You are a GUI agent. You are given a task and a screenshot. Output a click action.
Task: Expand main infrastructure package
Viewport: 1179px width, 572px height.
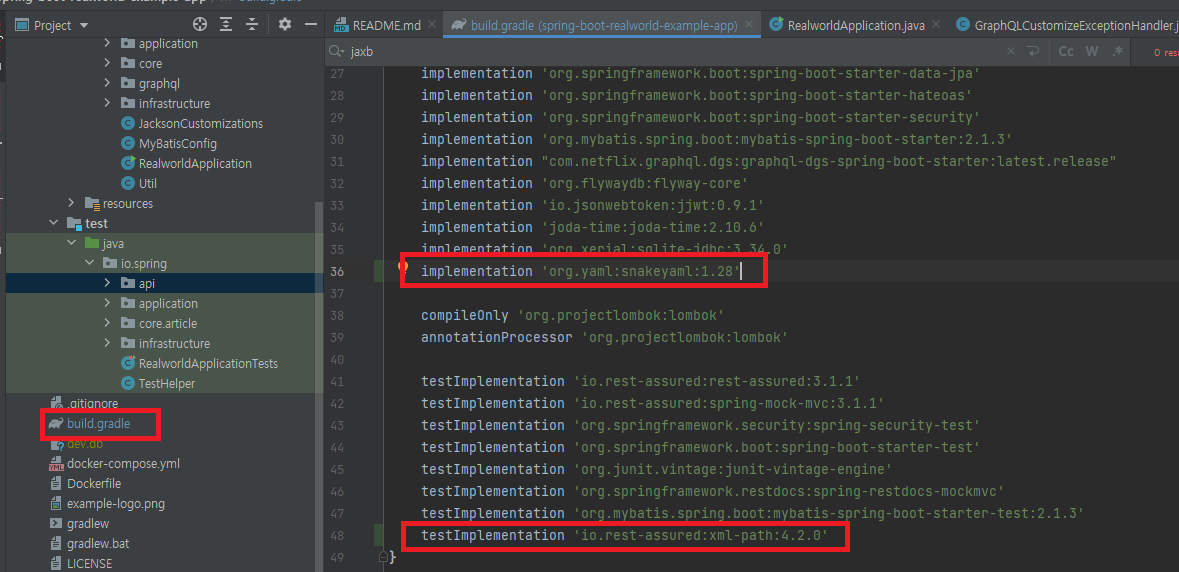point(107,103)
